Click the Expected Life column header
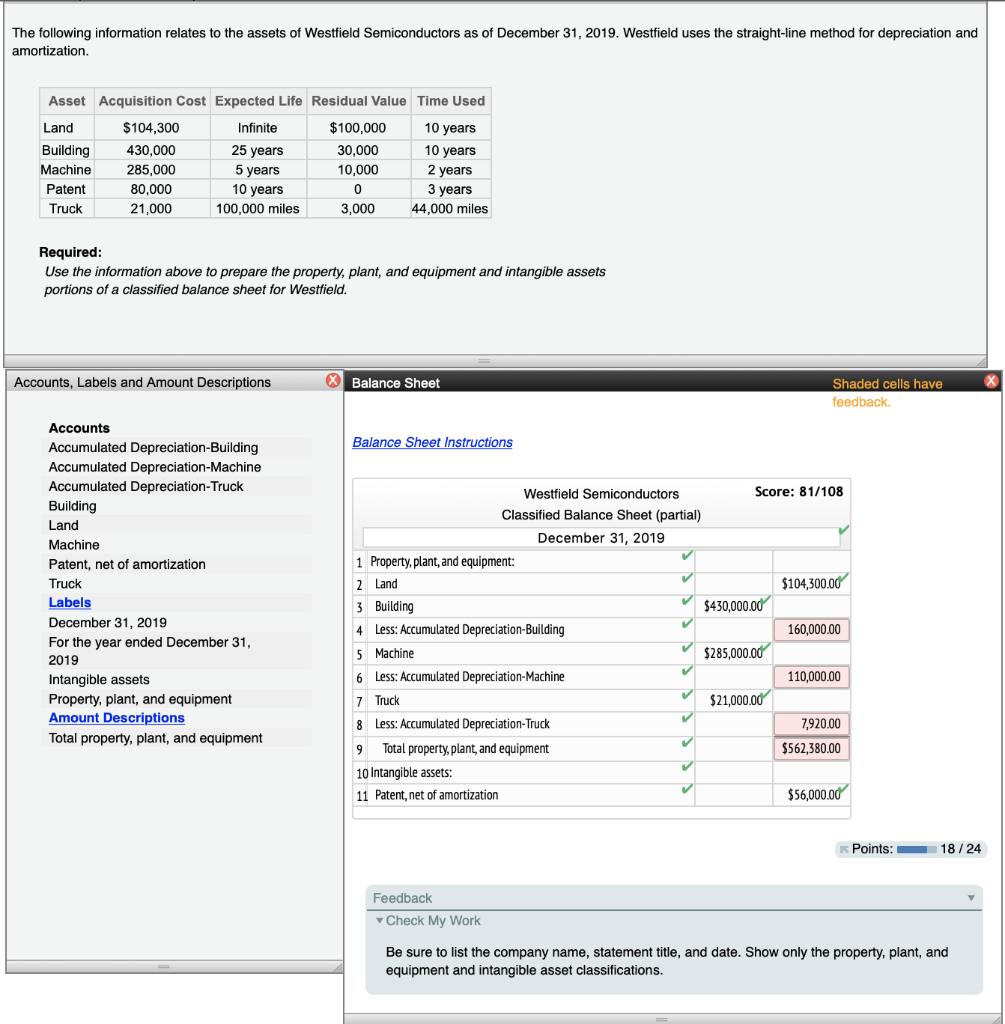The image size is (1005, 1024). point(259,101)
